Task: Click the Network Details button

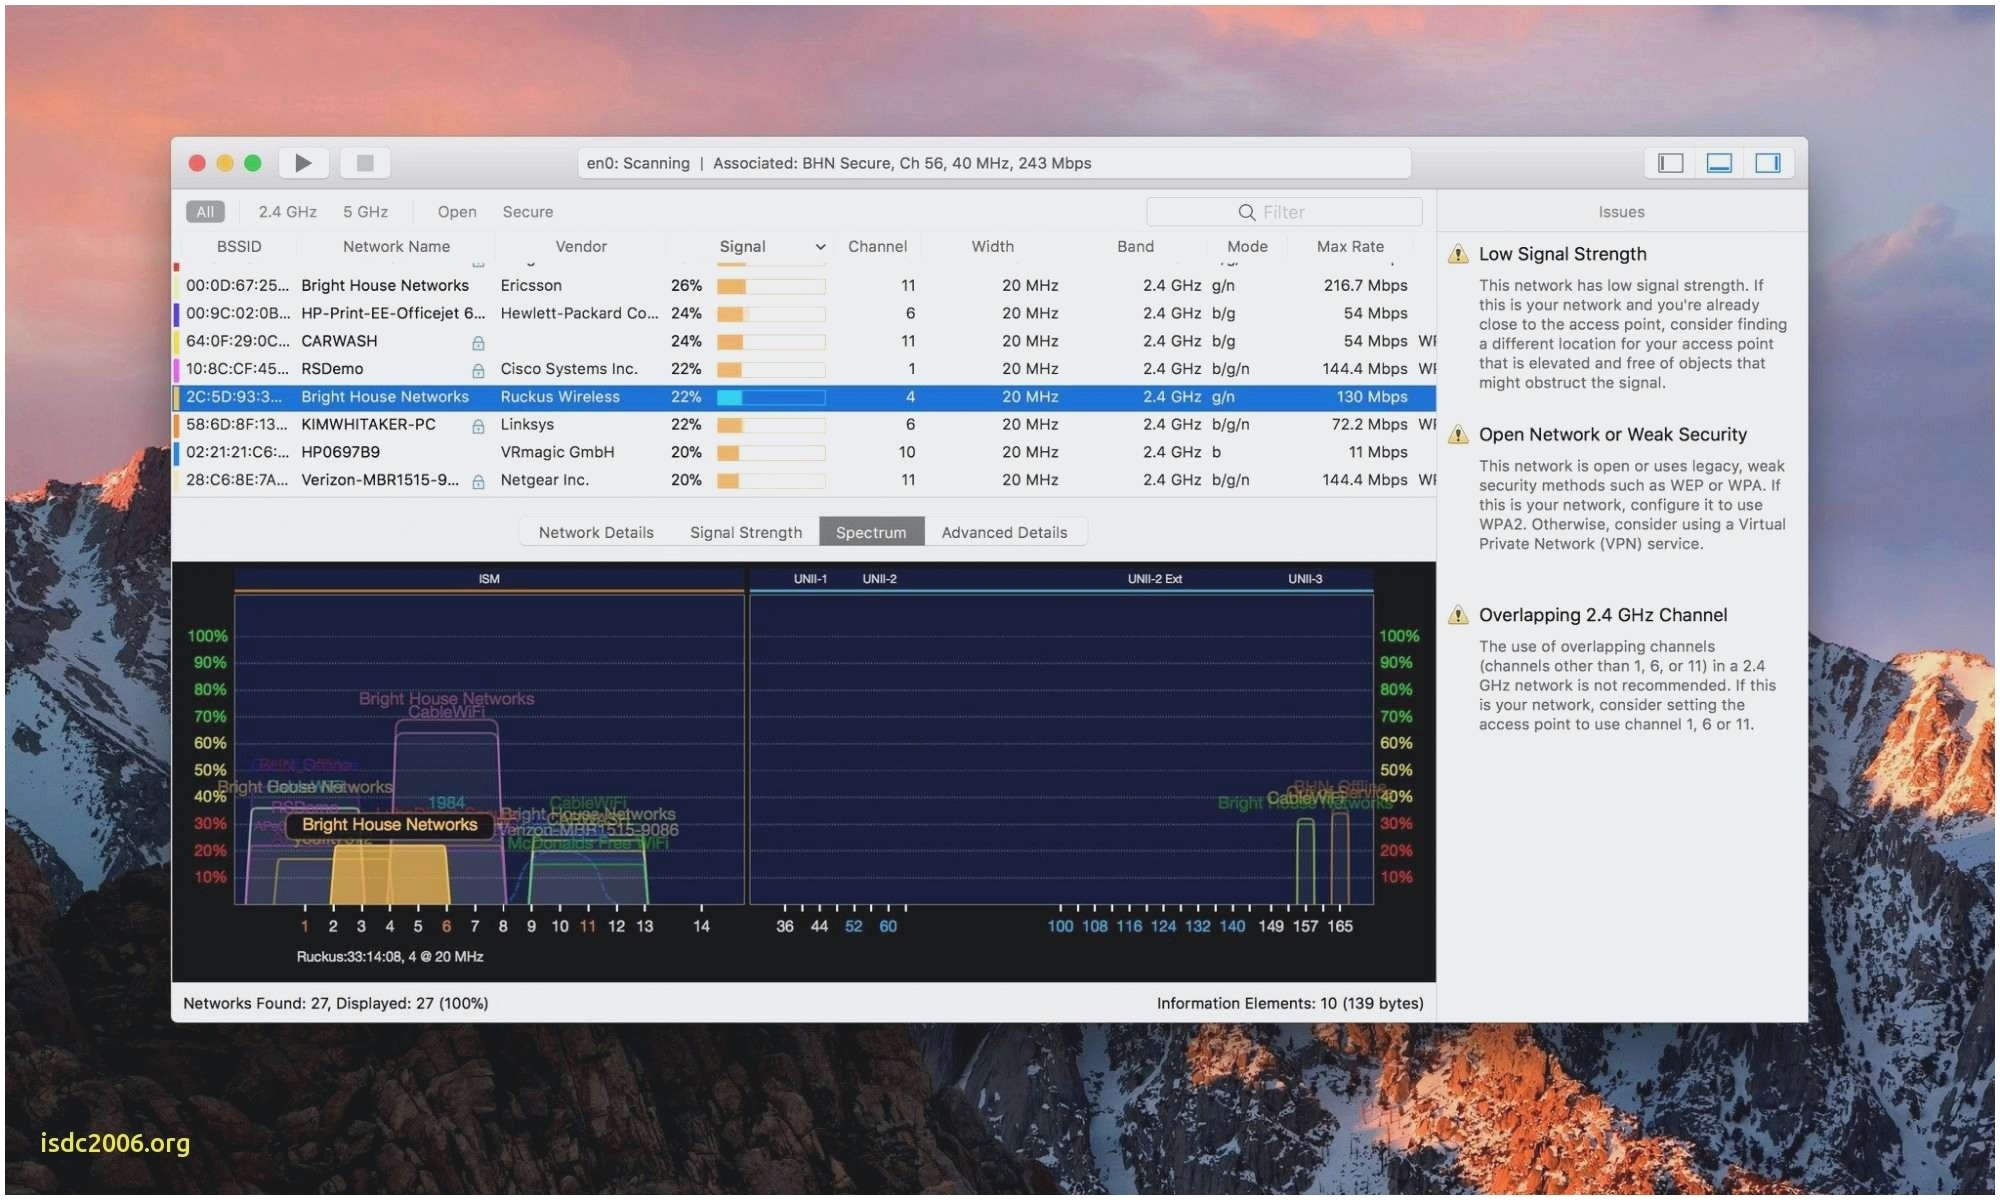Action: click(x=596, y=531)
